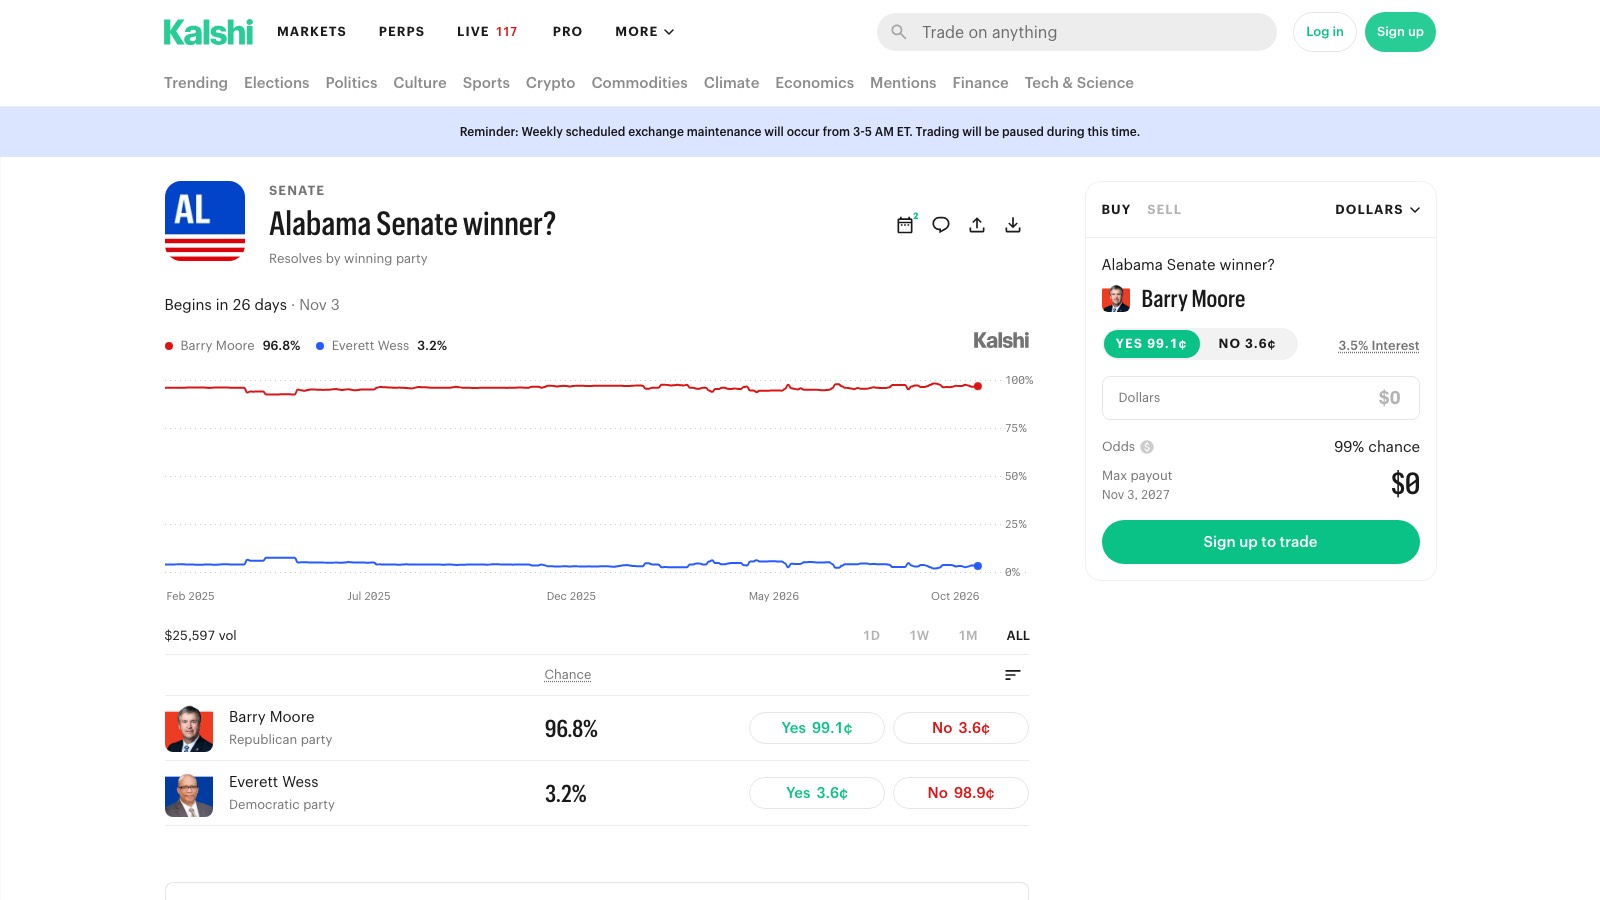
Task: Click the search magnifier icon
Action: [899, 32]
